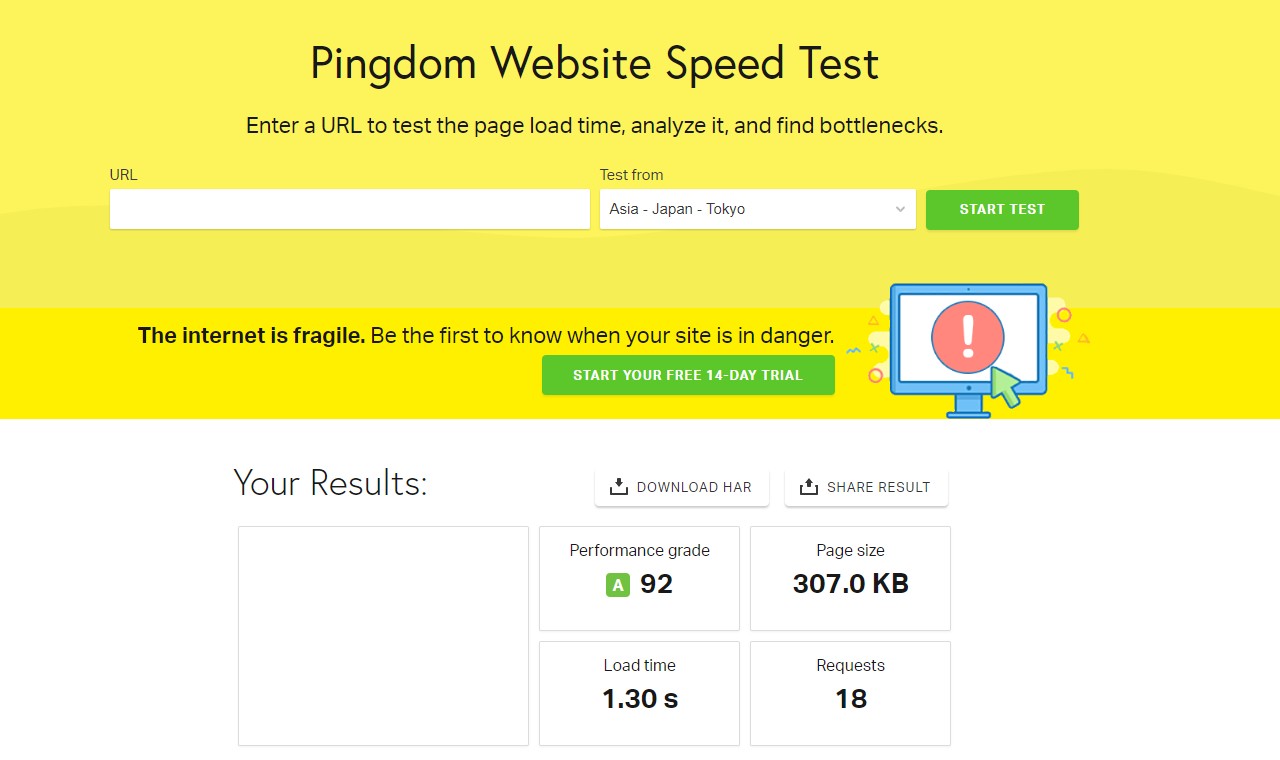The image size is (1280, 760).
Task: Click the share icon beside SHARE RESULT
Action: tap(807, 486)
